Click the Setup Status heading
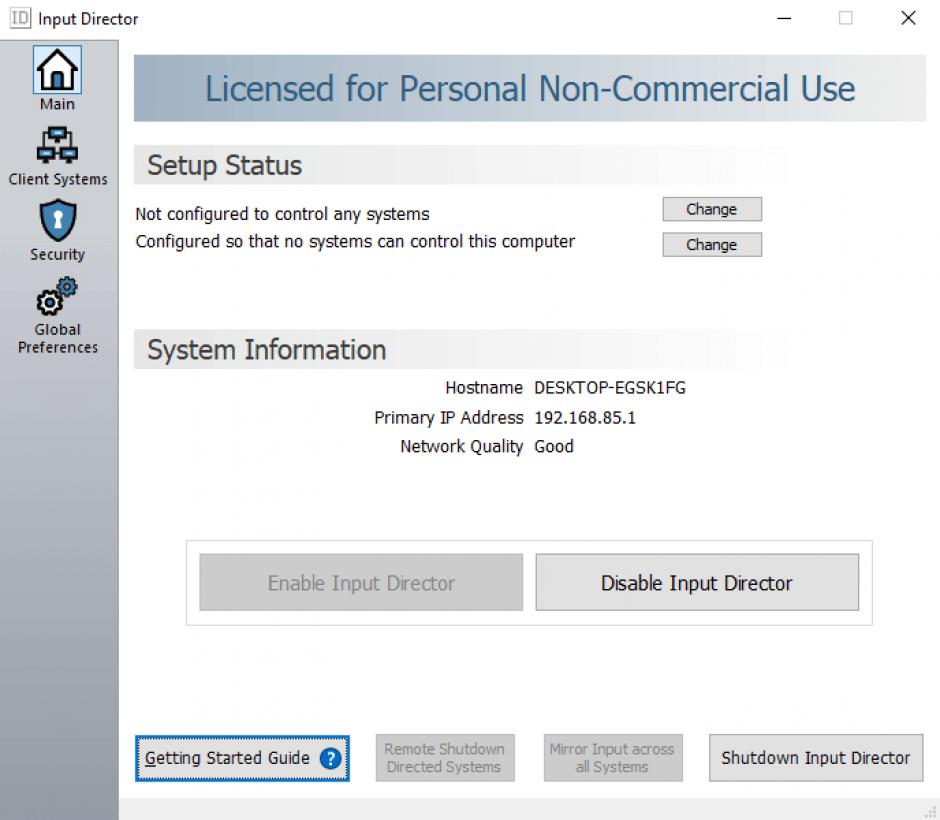Viewport: 940px width, 820px height. [224, 165]
